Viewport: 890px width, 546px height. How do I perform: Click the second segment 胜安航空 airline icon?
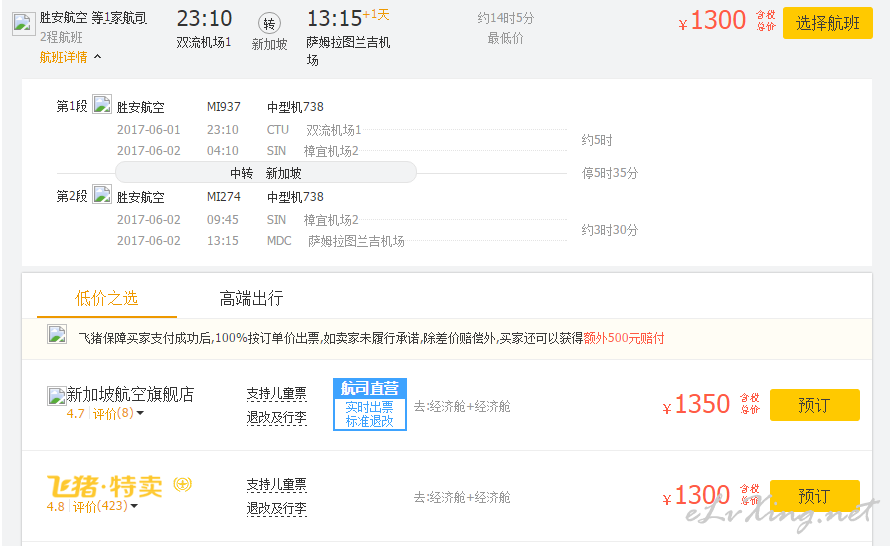point(102,194)
